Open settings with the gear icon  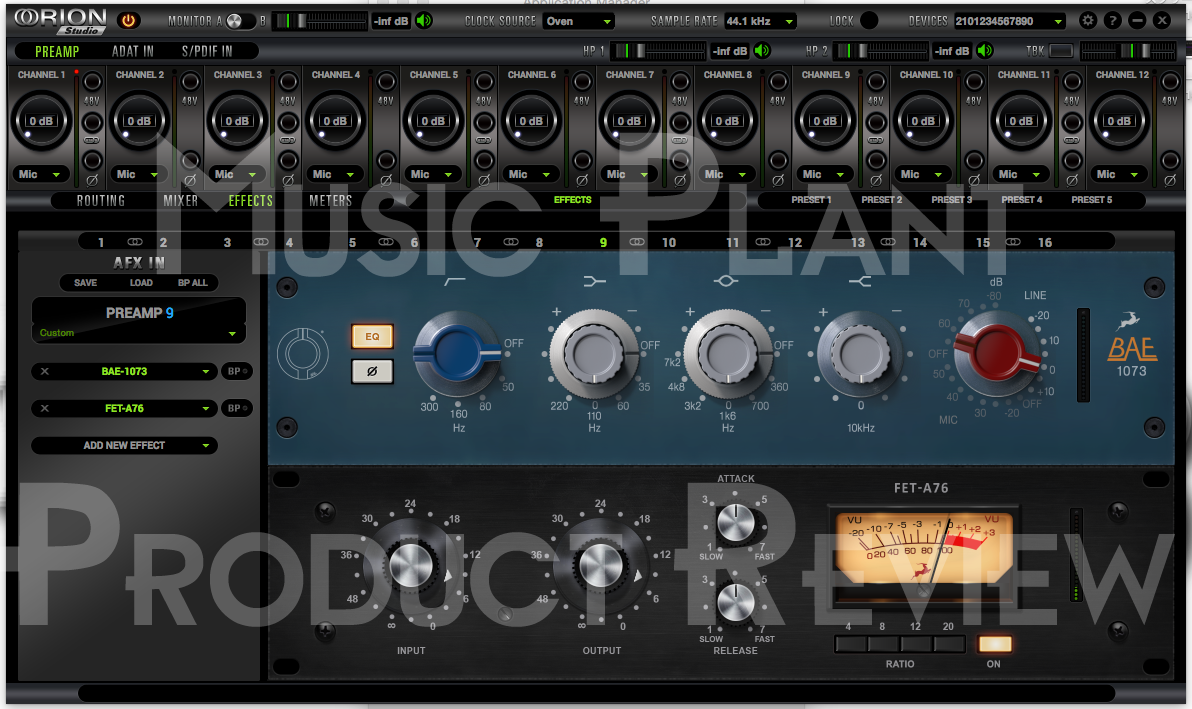pyautogui.click(x=1088, y=21)
